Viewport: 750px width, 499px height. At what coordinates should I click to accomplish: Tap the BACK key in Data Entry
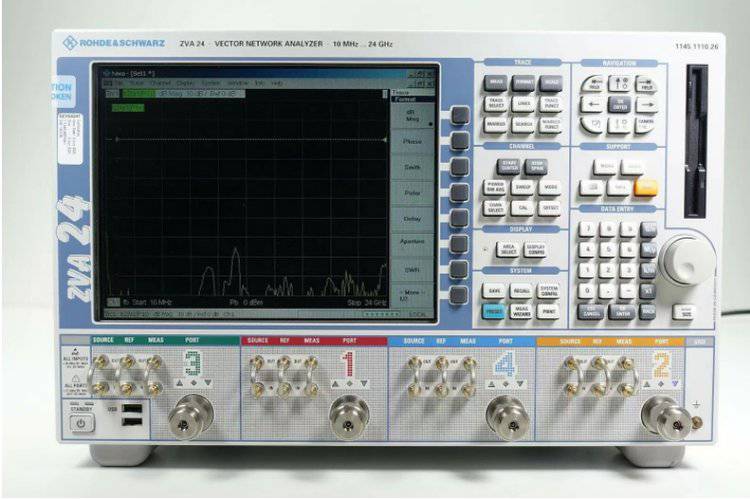[x=649, y=311]
